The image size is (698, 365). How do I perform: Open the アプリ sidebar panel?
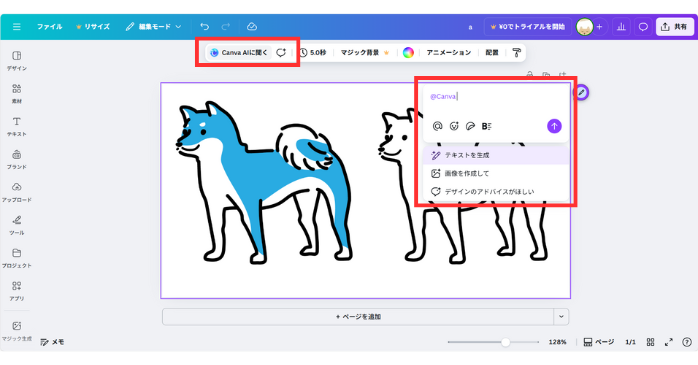[x=16, y=291]
